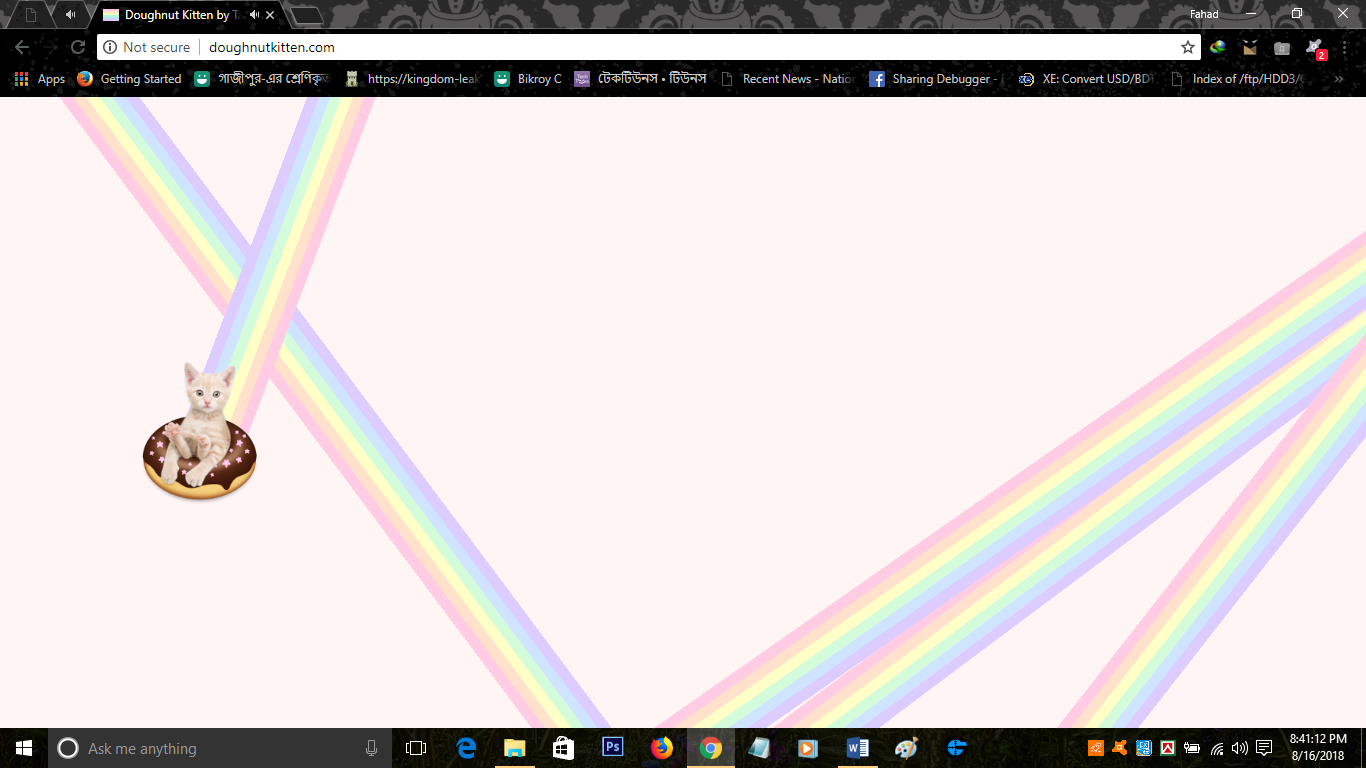
Task: Click the Cortana Ask me anything box
Action: point(220,748)
